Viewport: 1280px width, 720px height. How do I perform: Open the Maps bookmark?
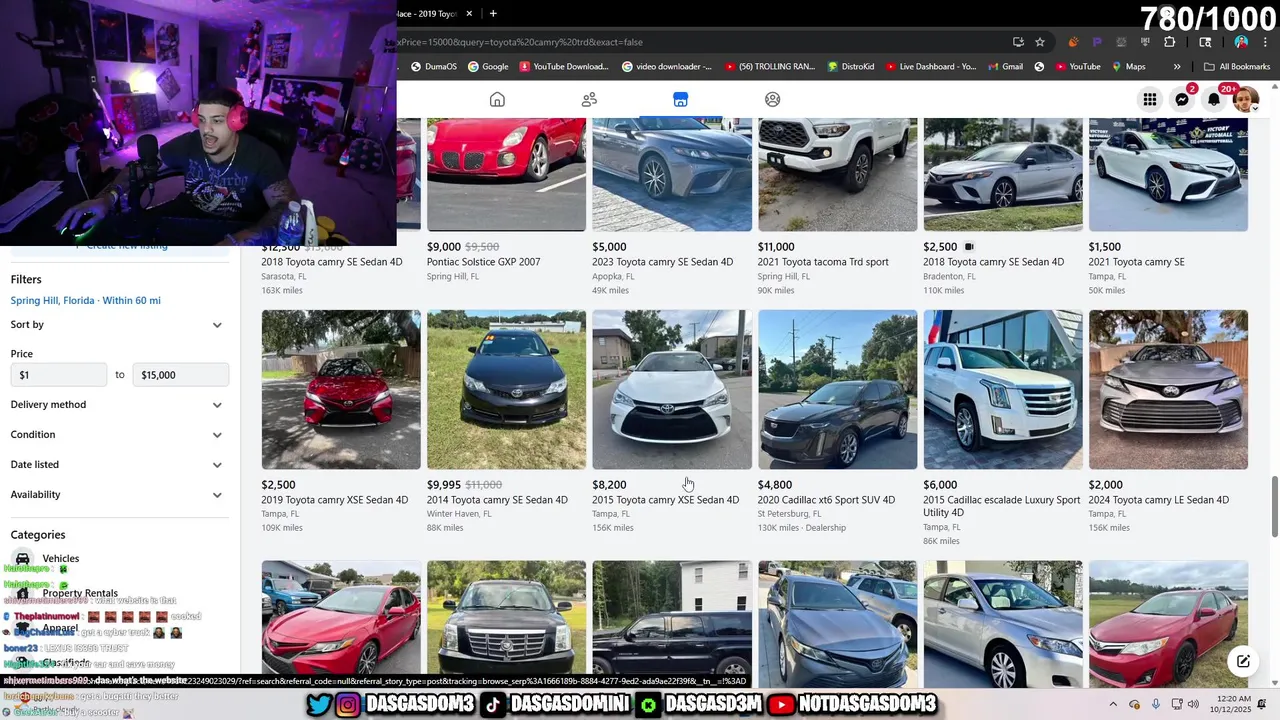[x=1128, y=67]
